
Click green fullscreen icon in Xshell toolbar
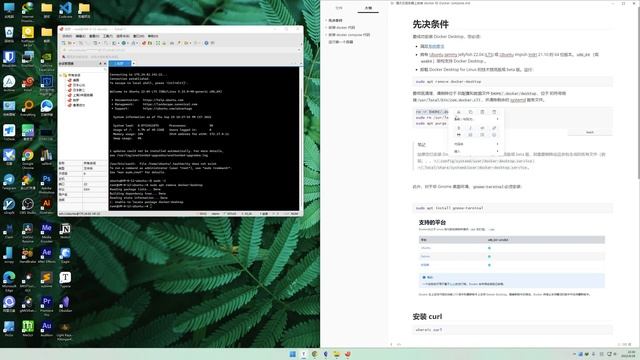coord(158,43)
